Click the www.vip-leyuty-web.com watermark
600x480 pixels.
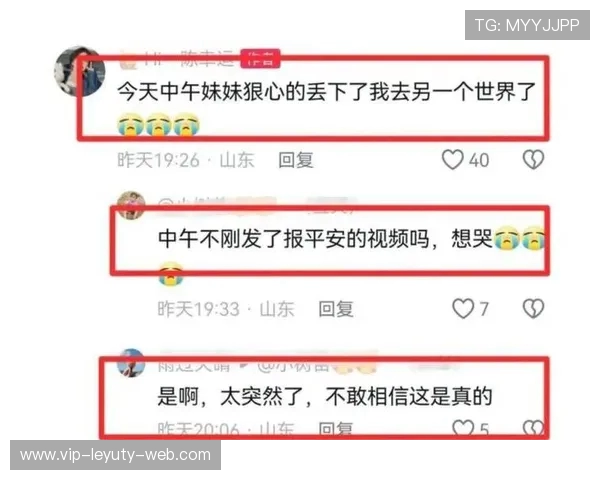coord(115,455)
